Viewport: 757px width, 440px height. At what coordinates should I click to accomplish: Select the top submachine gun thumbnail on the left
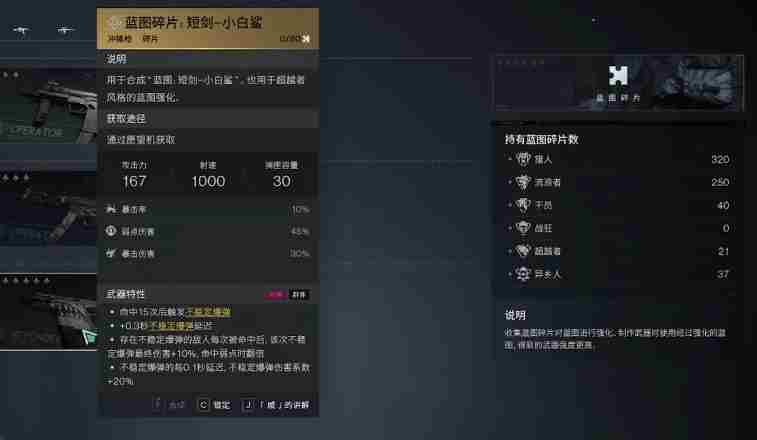tap(48, 106)
